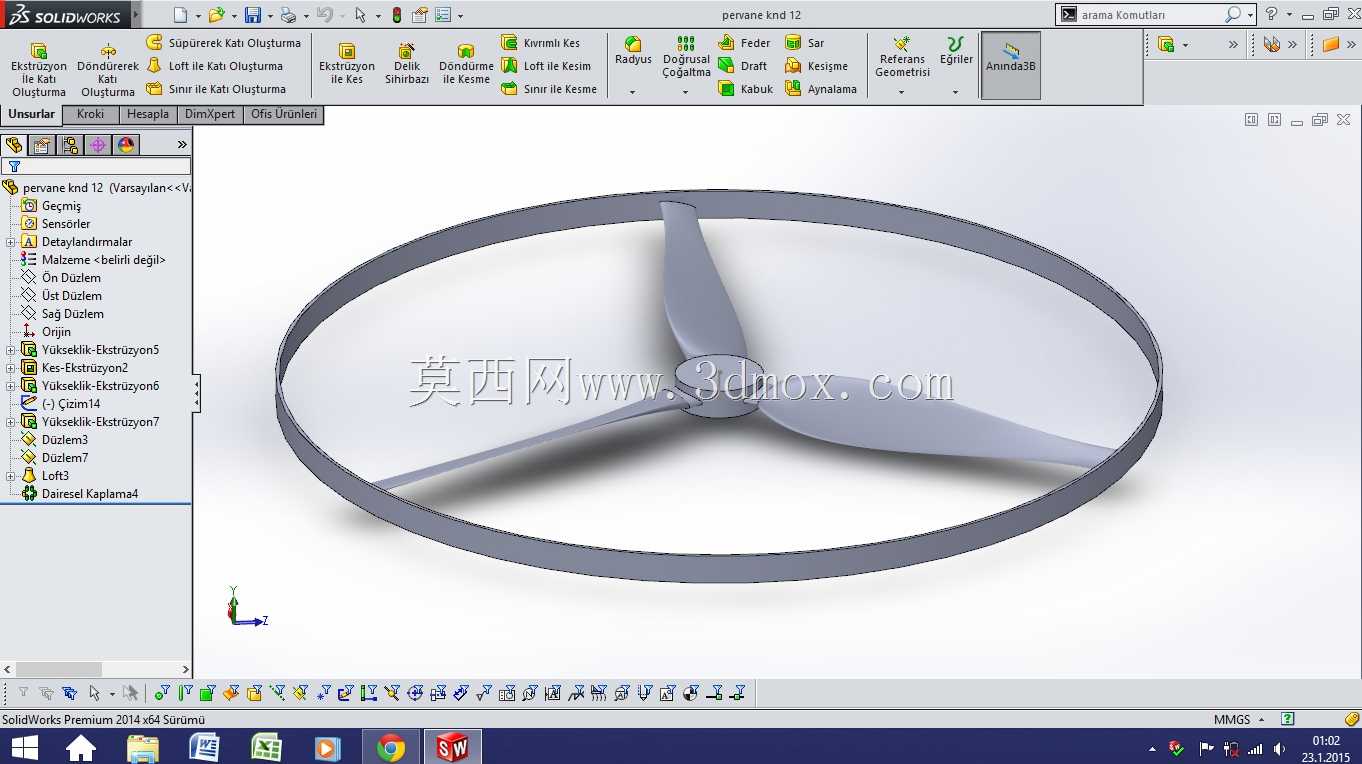
Task: Expand the Eğriler curves dropdown
Action: 956,92
